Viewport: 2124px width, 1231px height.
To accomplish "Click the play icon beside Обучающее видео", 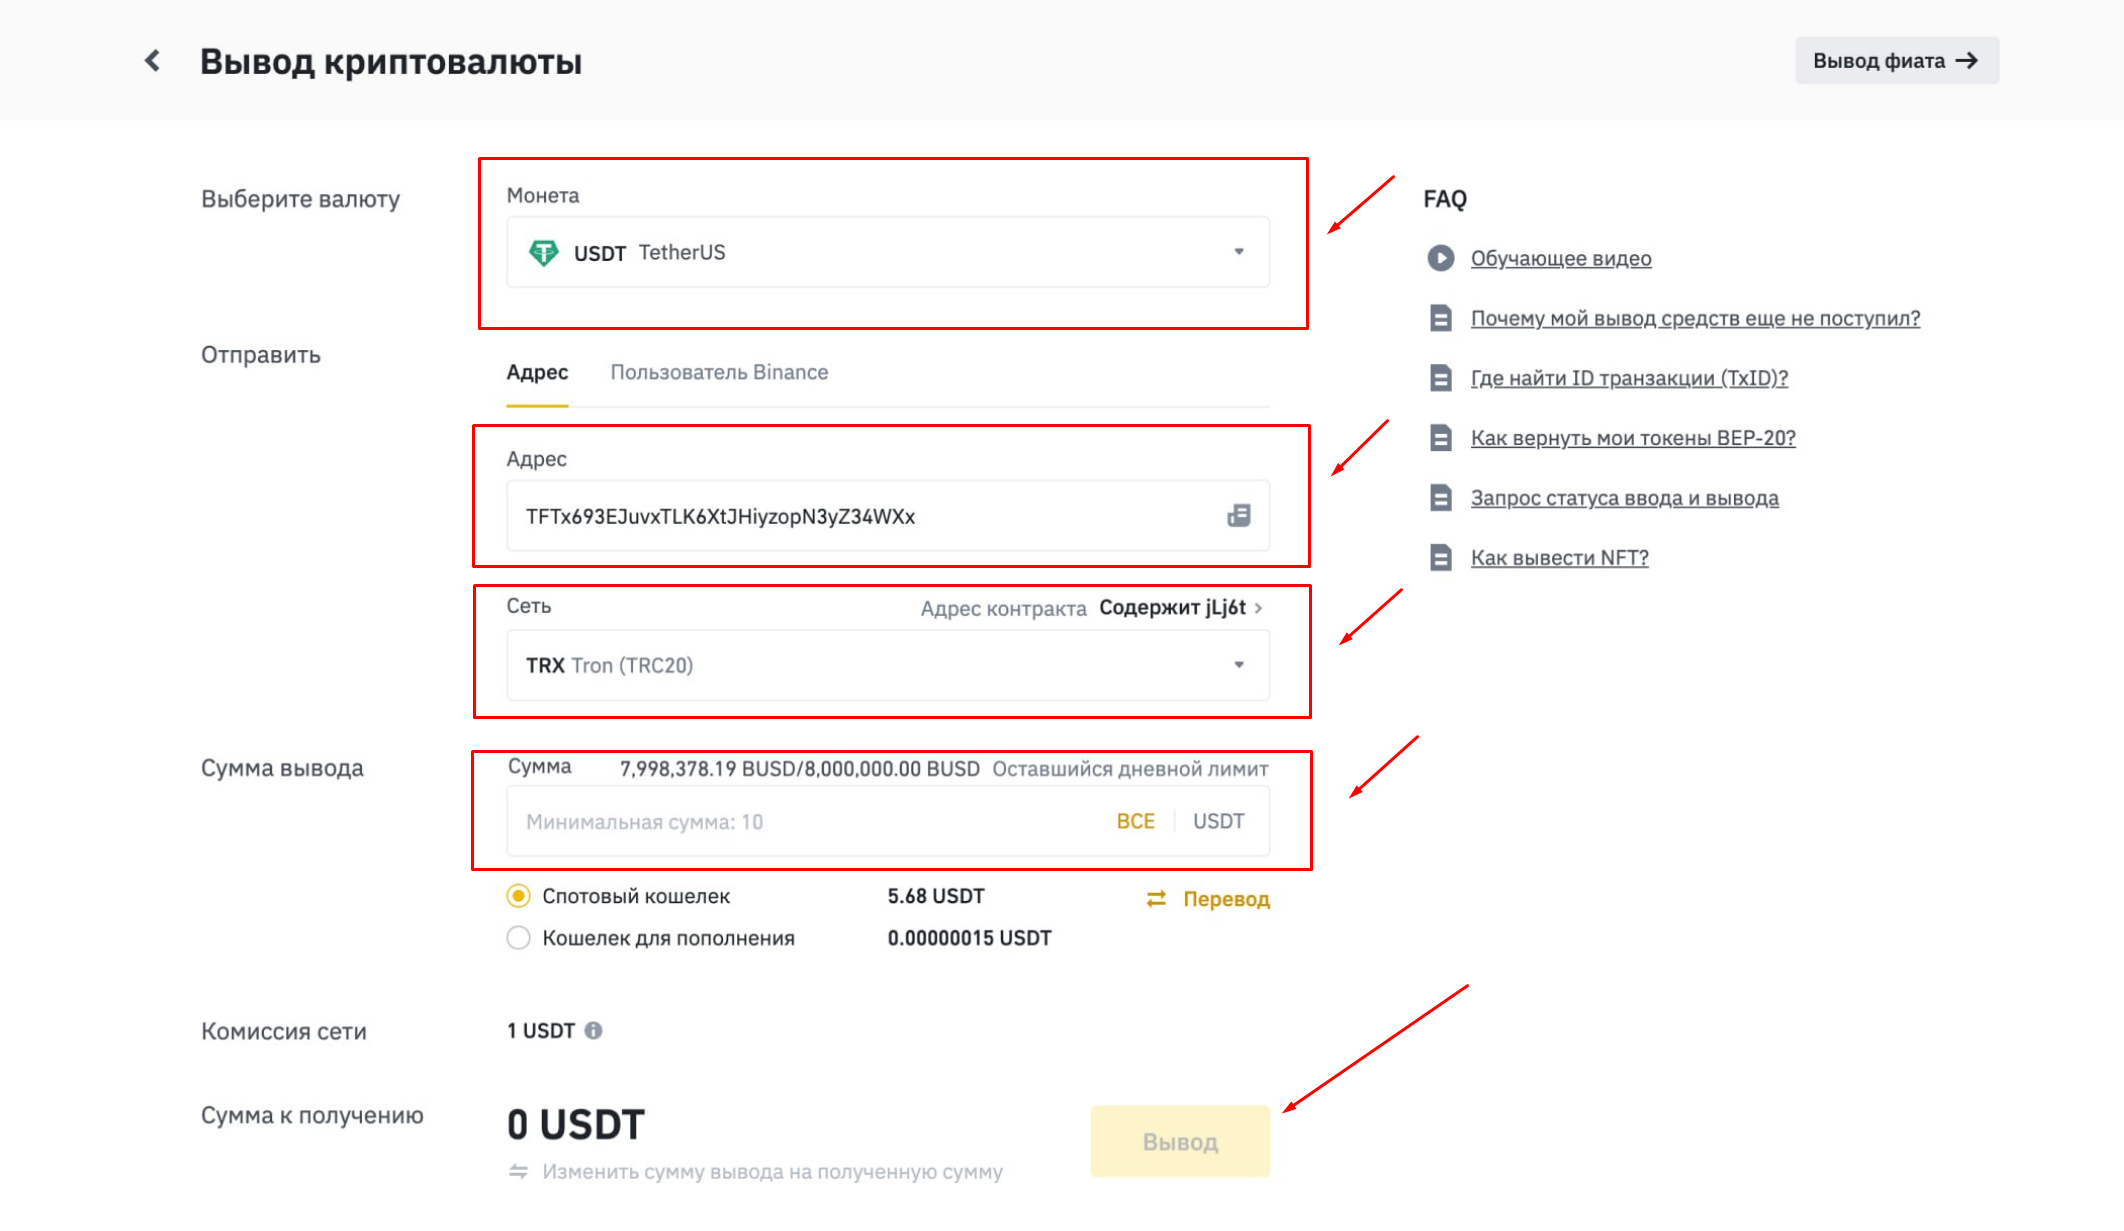I will coord(1440,258).
